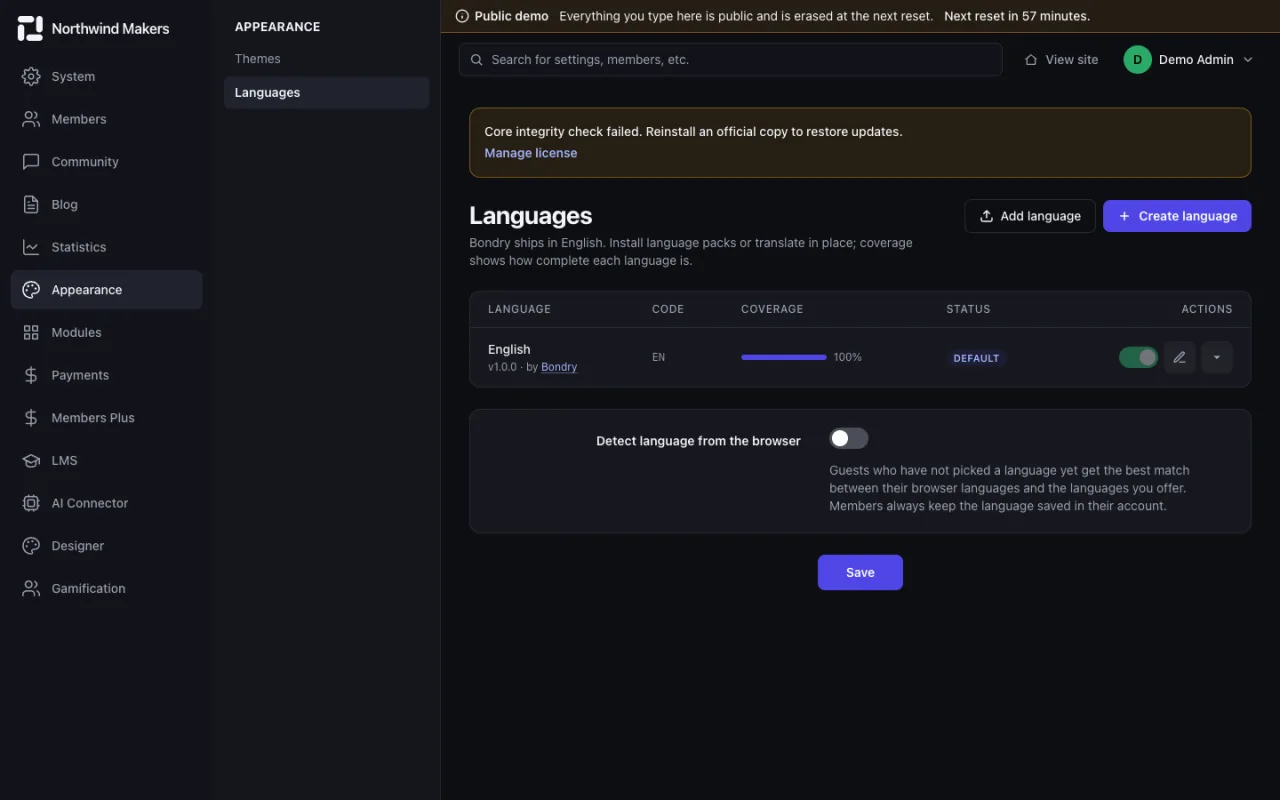Edit the English language with pencil icon

(x=1180, y=357)
